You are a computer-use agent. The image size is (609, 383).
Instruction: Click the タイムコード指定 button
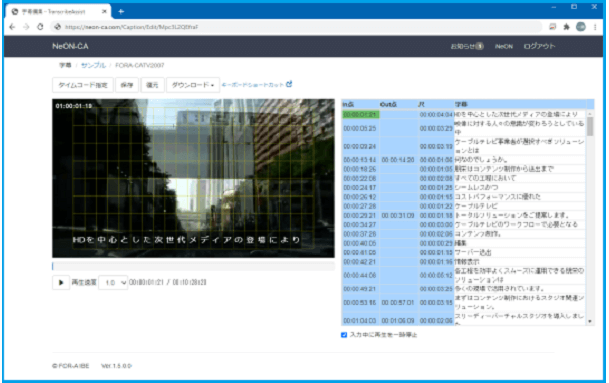point(83,85)
